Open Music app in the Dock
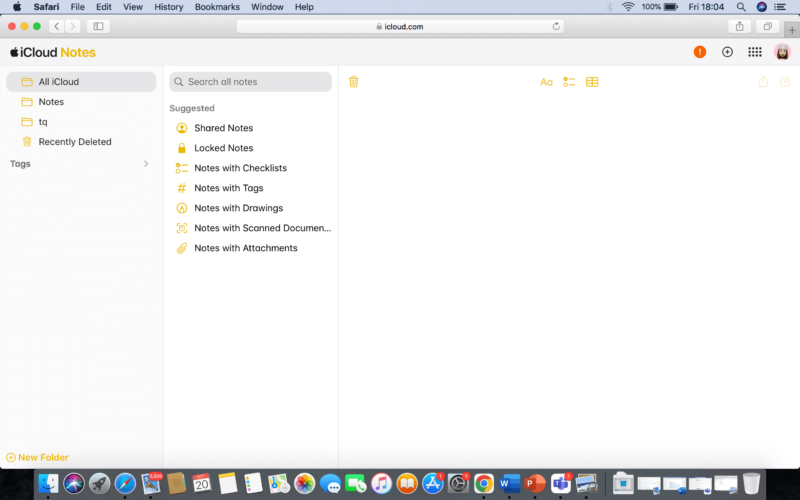The width and height of the screenshot is (800, 500). (x=381, y=483)
